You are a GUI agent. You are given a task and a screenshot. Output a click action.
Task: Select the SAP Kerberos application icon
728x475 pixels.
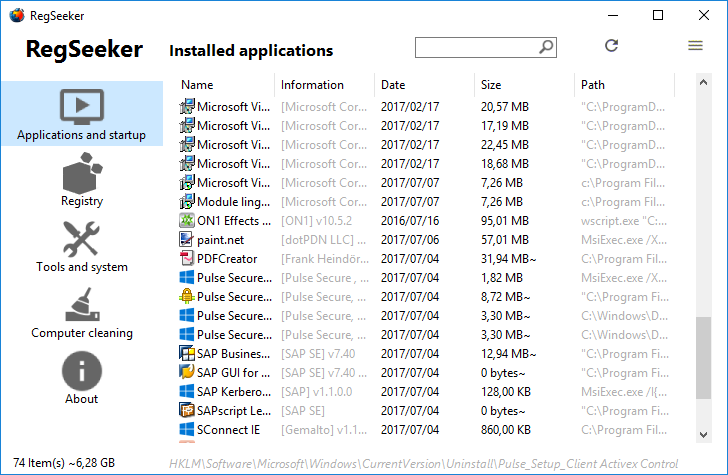click(187, 391)
